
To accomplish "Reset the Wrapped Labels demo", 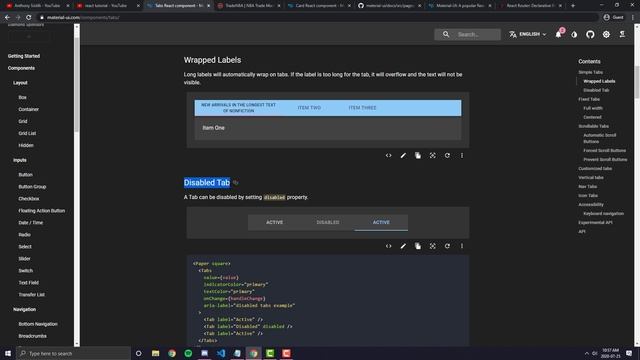I will [447, 156].
